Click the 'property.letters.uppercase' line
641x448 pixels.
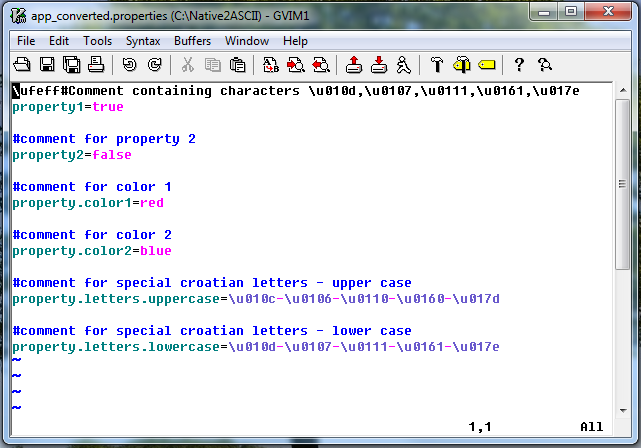256,299
